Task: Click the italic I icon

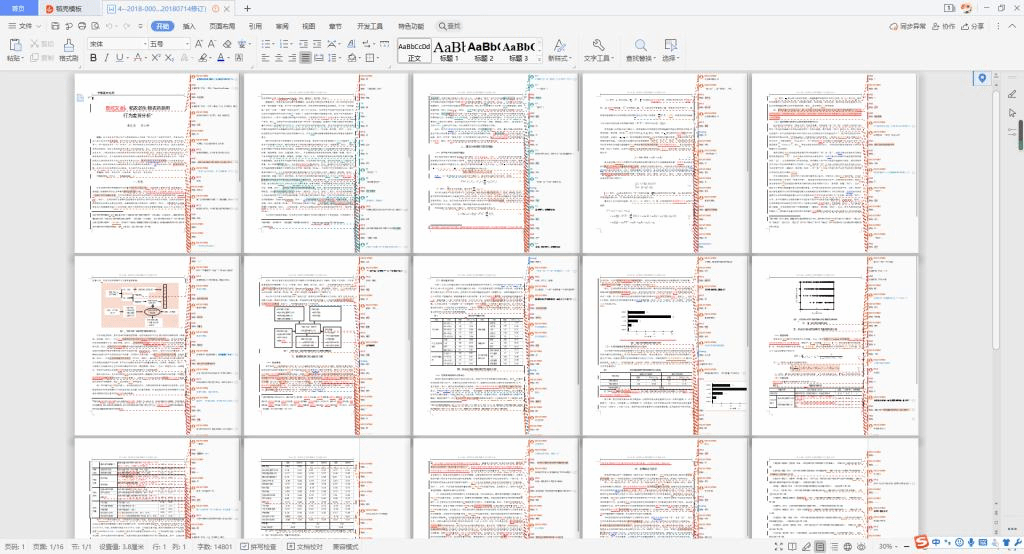Action: [x=106, y=58]
